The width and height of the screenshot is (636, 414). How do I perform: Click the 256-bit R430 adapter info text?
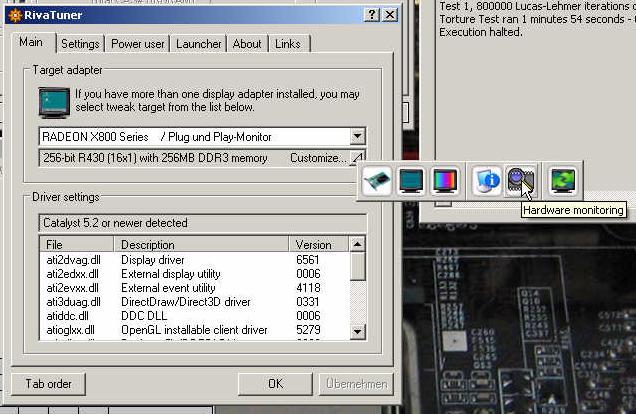[x=155, y=158]
